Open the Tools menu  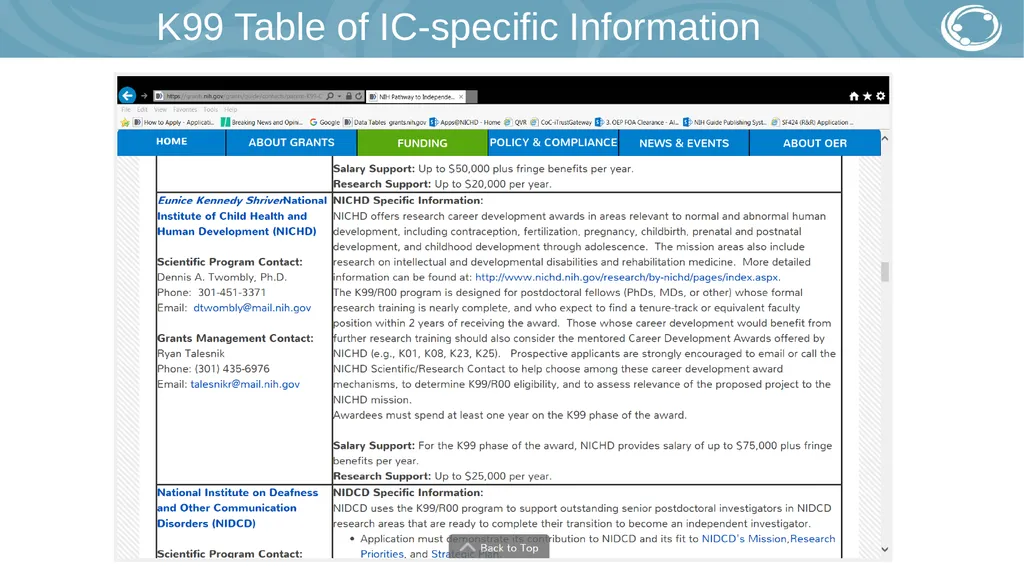coord(210,110)
